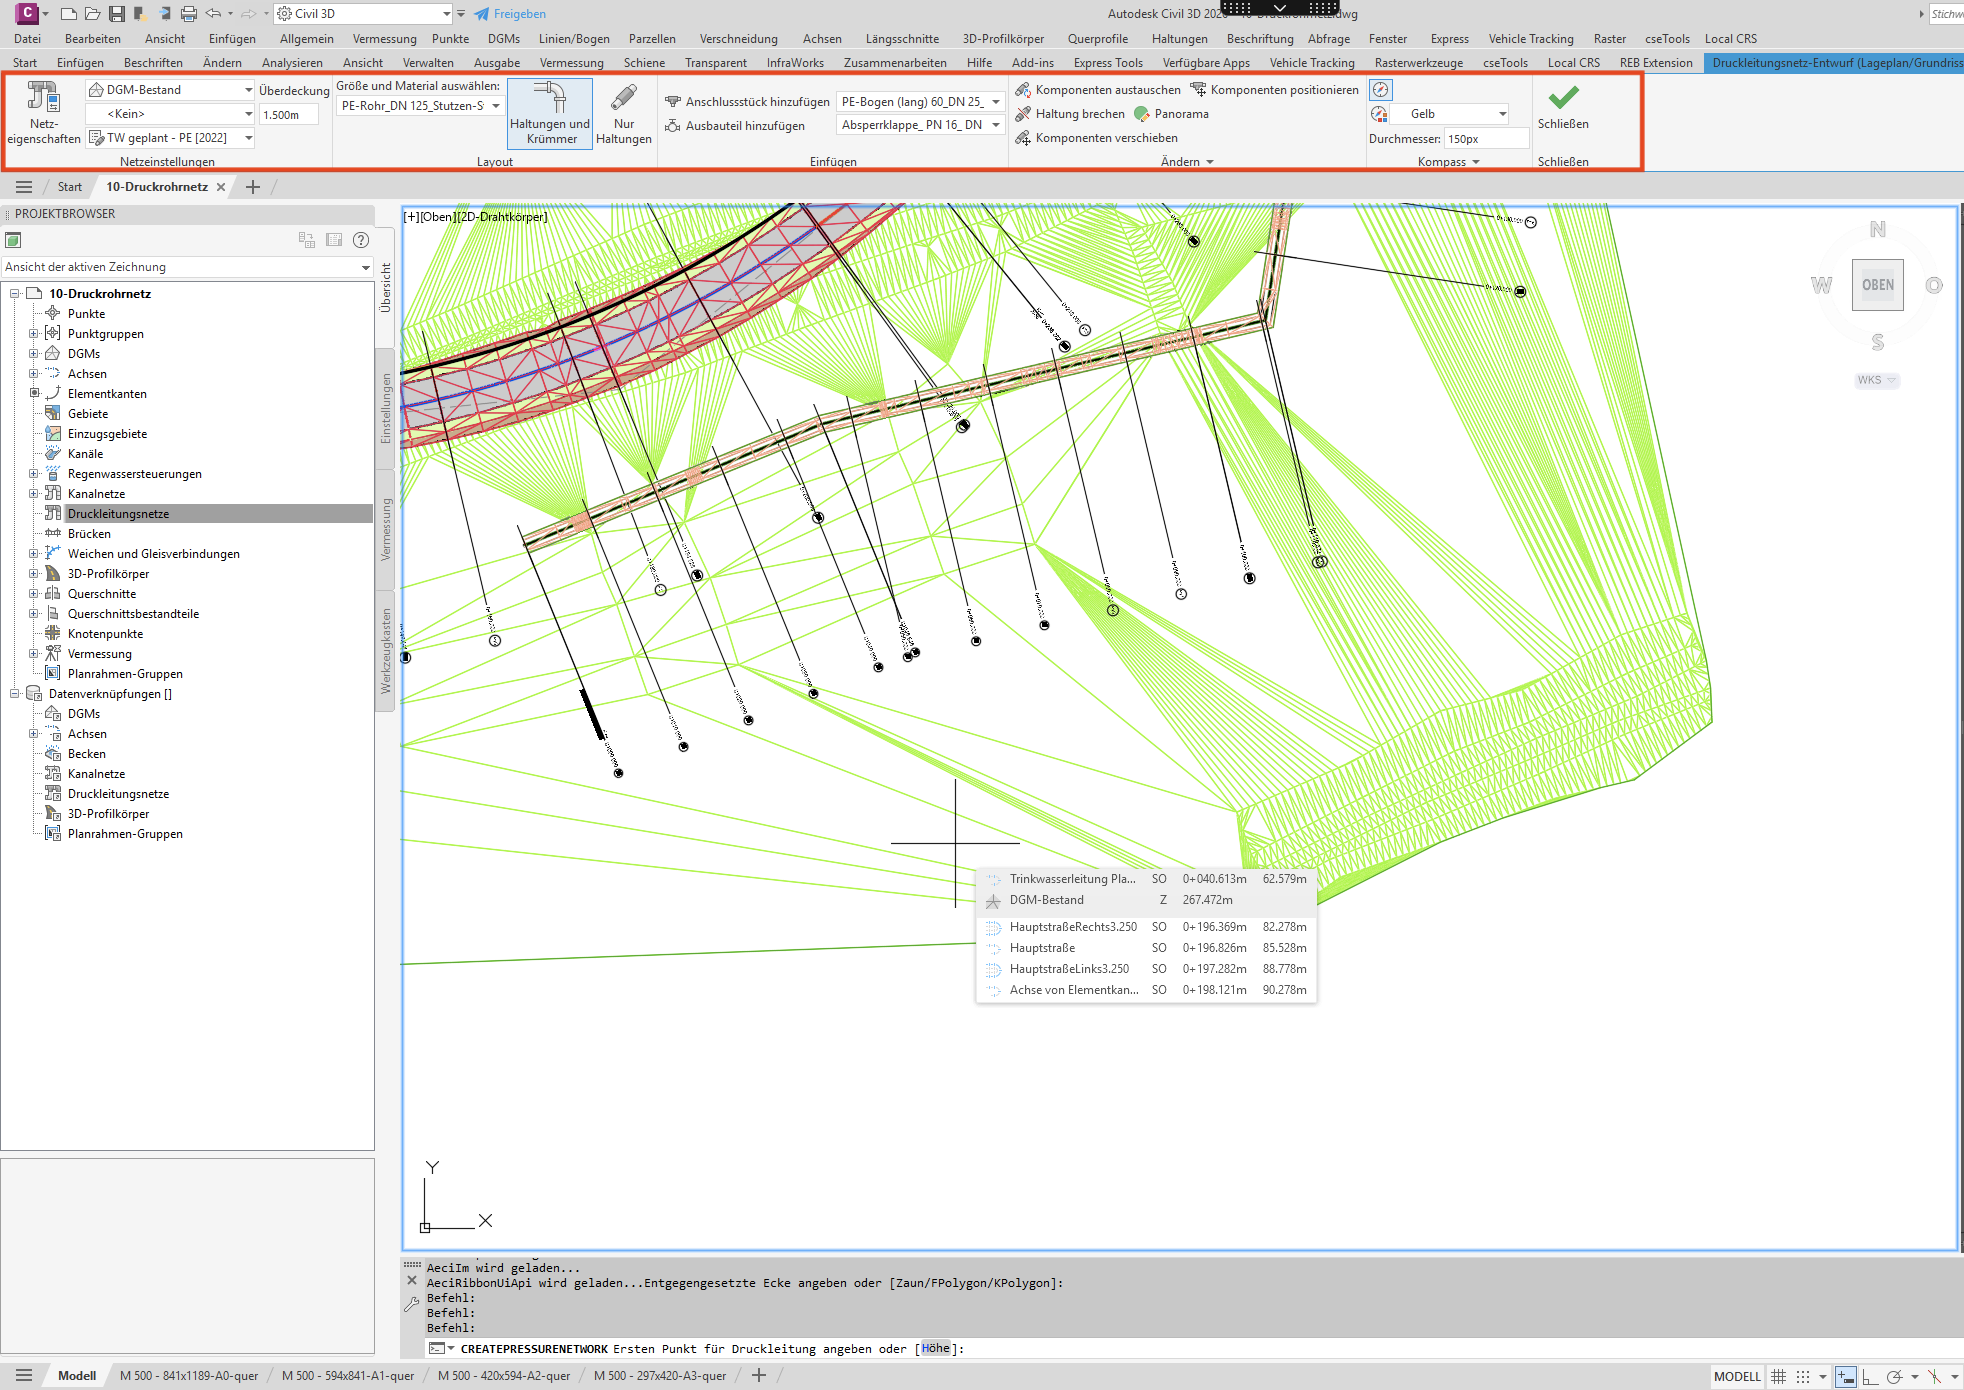
Task: Open Absperrklappe_PN 16 appurtenance dropdown
Action: [x=920, y=125]
